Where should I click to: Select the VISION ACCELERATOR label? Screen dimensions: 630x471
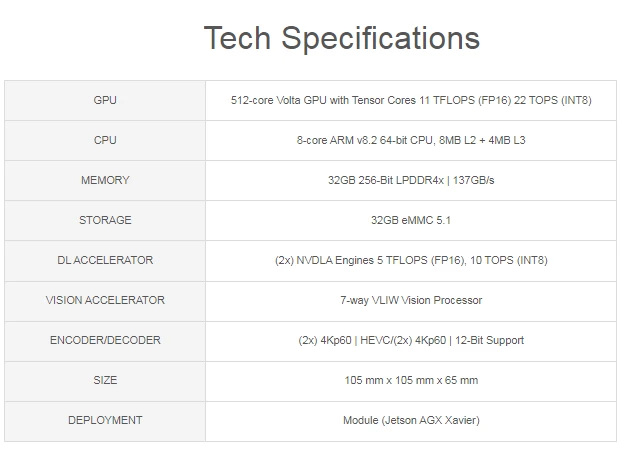(x=105, y=300)
